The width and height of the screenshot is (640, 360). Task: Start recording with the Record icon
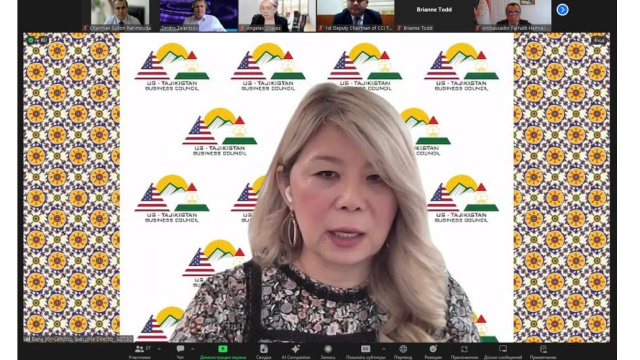click(x=328, y=349)
